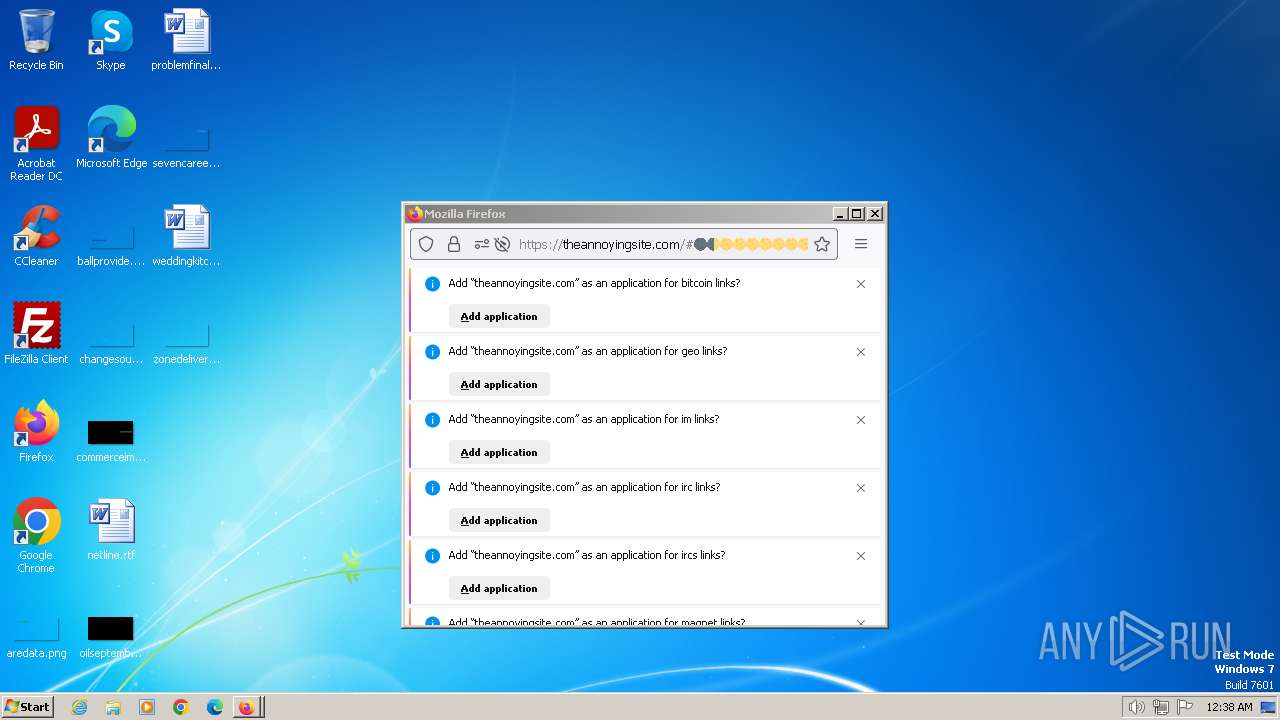Open the Firefox hamburger menu
1280x720 pixels.
tap(861, 244)
